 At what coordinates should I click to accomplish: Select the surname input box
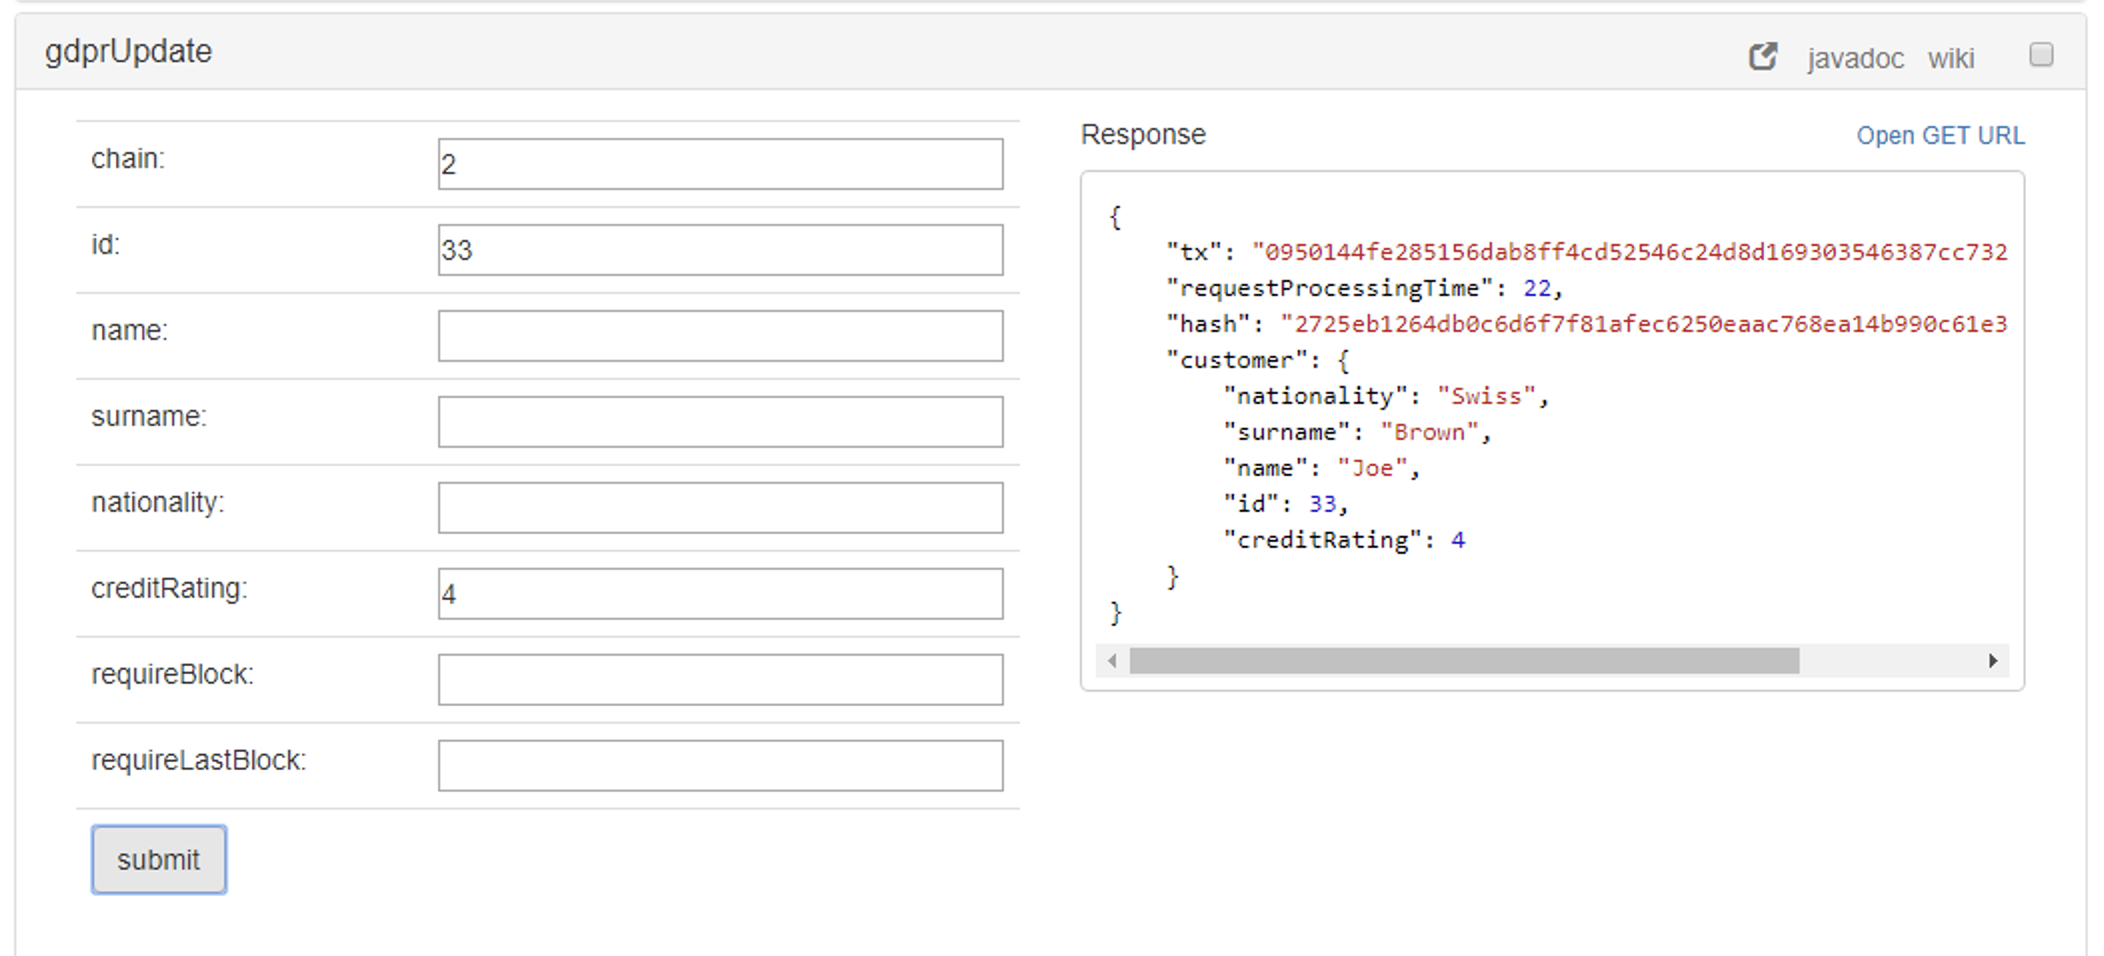pos(720,422)
